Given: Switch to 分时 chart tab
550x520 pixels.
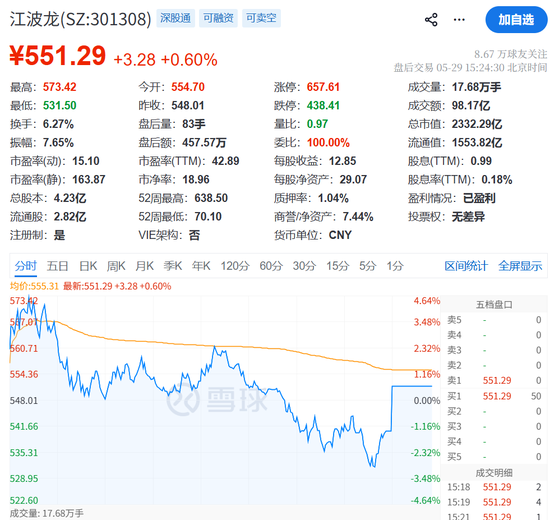Looking at the screenshot, I should pyautogui.click(x=25, y=266).
